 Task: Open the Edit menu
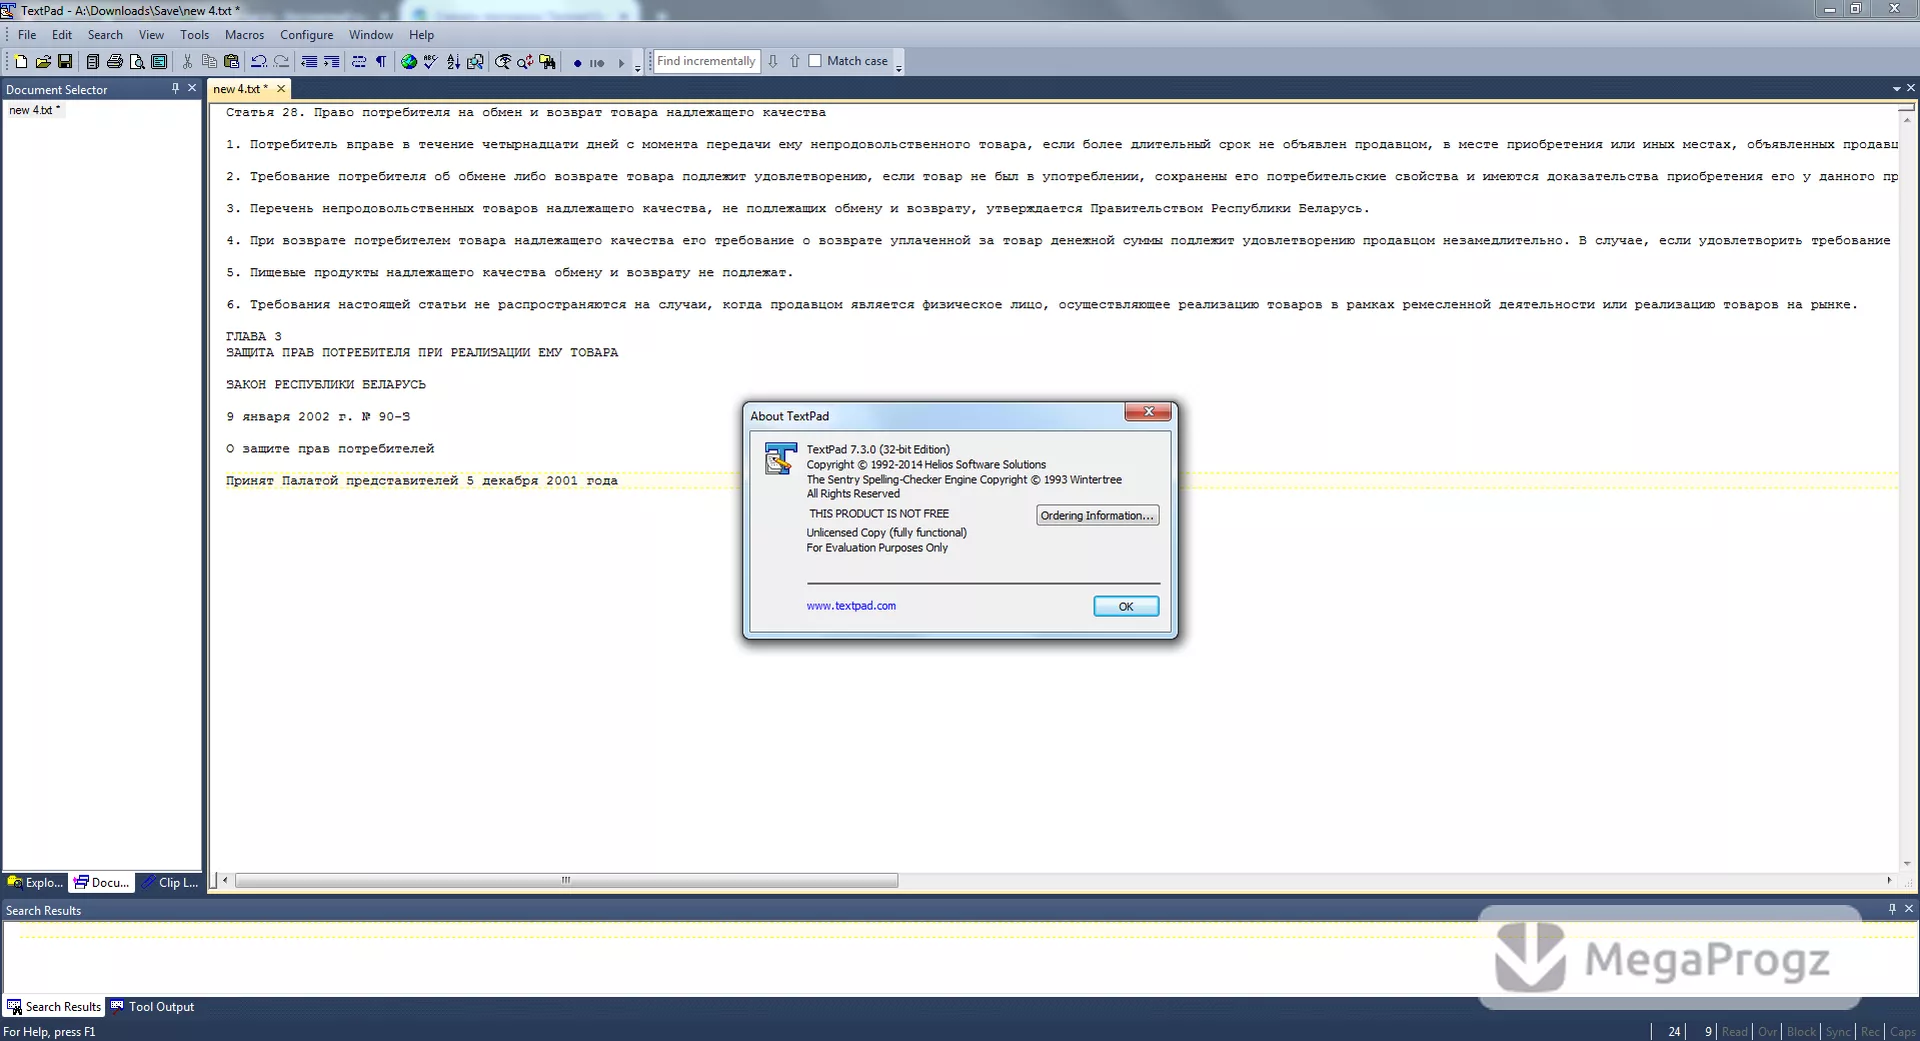[62, 35]
